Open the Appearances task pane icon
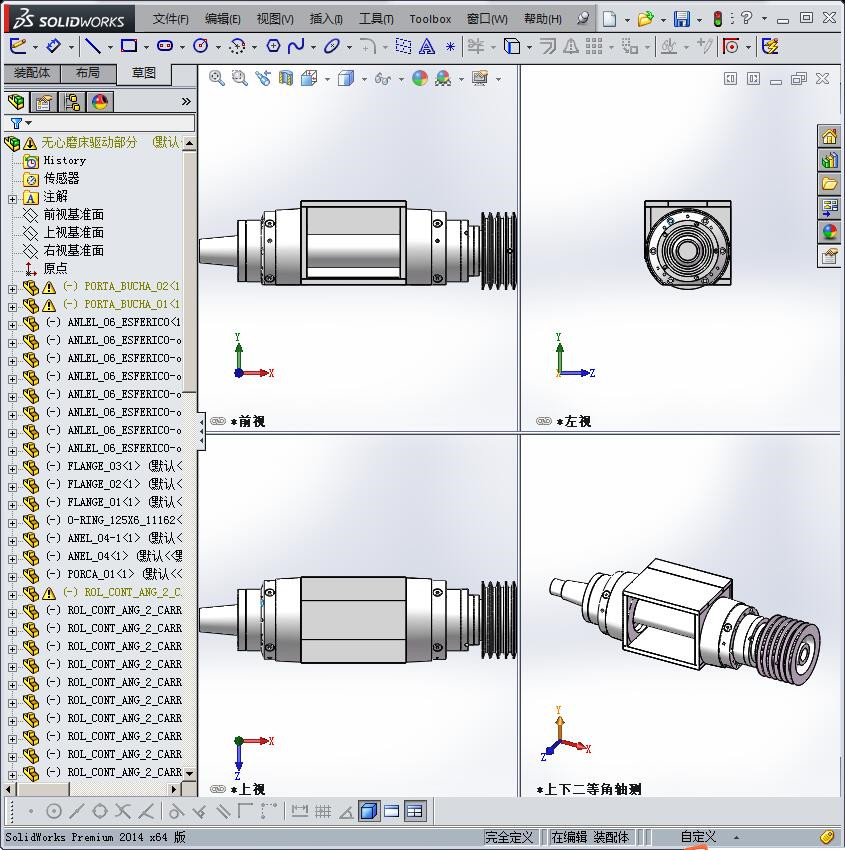This screenshot has width=845, height=850. point(829,233)
